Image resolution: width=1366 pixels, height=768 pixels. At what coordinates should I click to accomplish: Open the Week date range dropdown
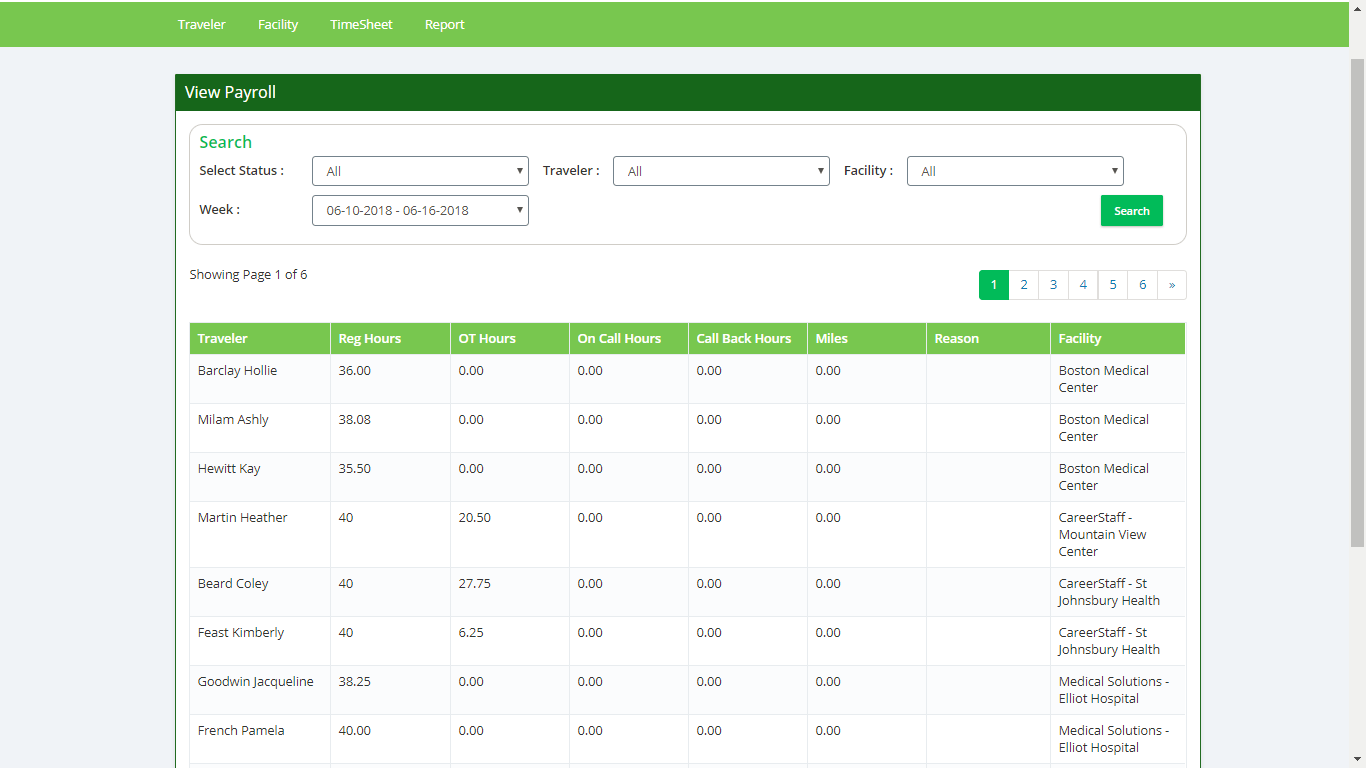(420, 210)
